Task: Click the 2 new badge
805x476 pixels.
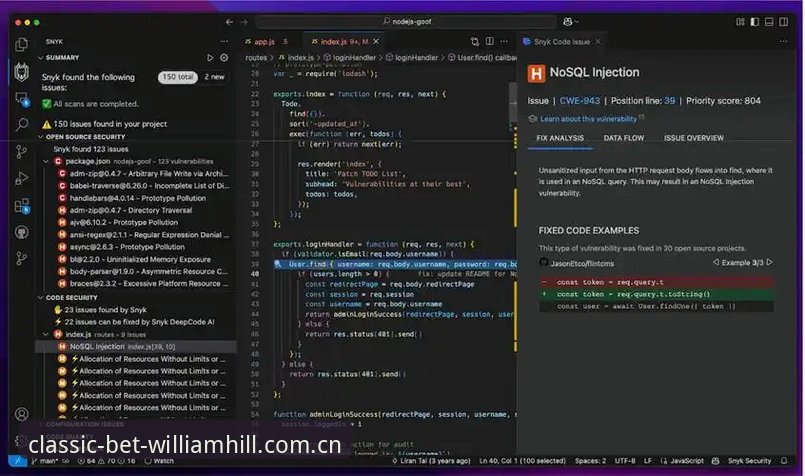Action: pyautogui.click(x=215, y=77)
